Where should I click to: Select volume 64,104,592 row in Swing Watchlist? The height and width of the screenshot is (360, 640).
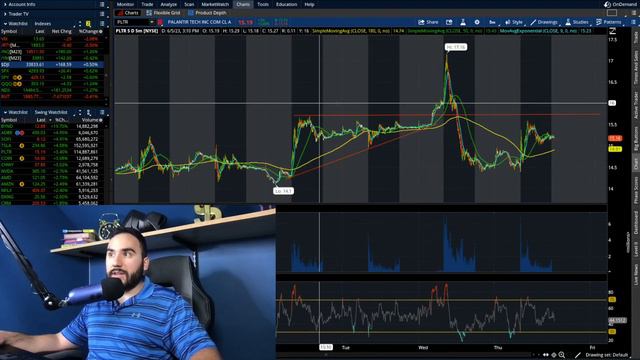click(52, 178)
